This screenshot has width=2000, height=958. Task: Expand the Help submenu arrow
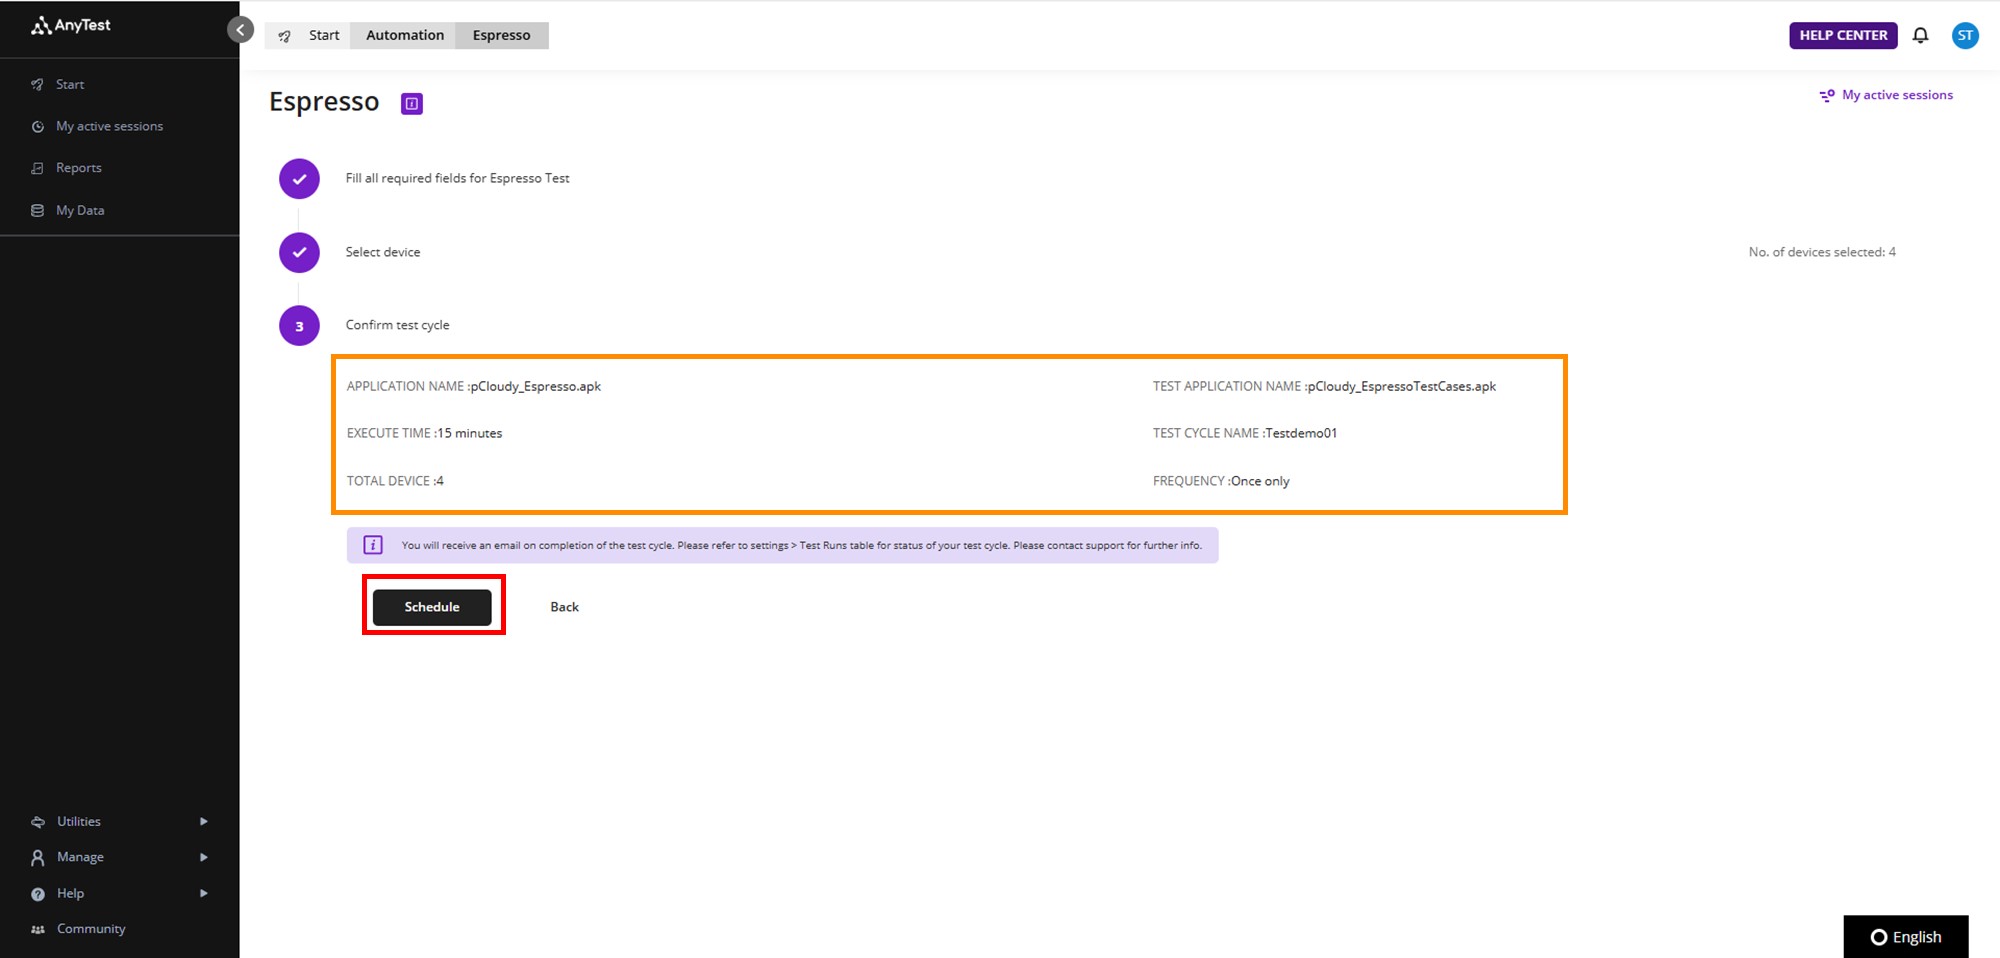point(204,893)
